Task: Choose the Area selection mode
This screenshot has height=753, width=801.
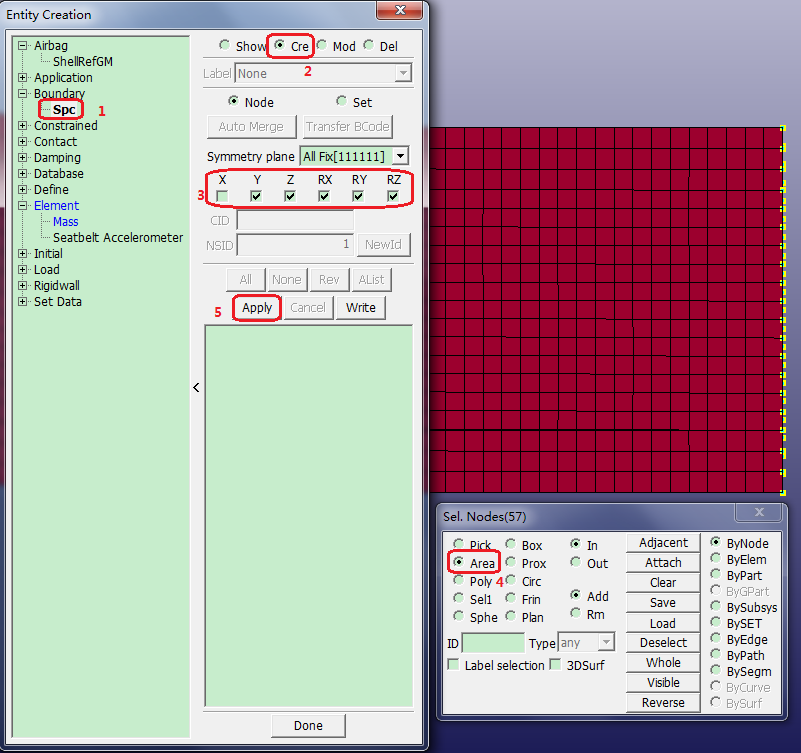Action: (x=460, y=563)
